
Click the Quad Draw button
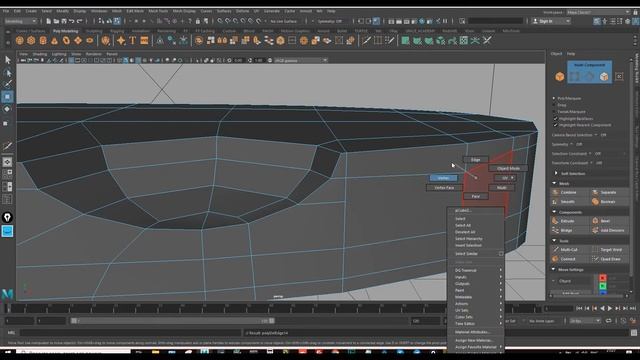pyautogui.click(x=609, y=259)
